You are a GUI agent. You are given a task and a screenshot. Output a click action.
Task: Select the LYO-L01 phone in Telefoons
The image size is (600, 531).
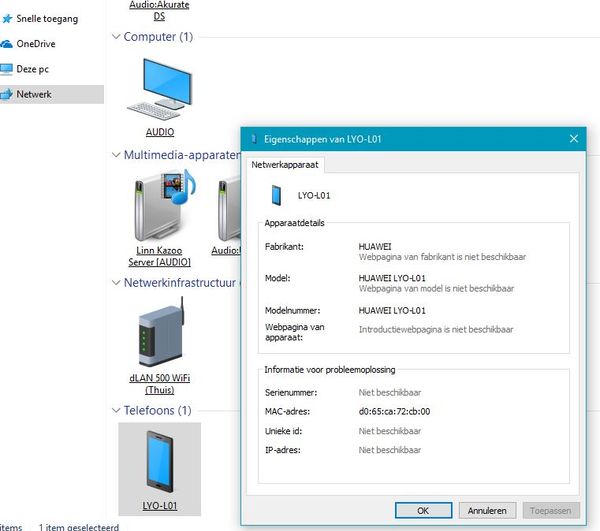click(160, 460)
